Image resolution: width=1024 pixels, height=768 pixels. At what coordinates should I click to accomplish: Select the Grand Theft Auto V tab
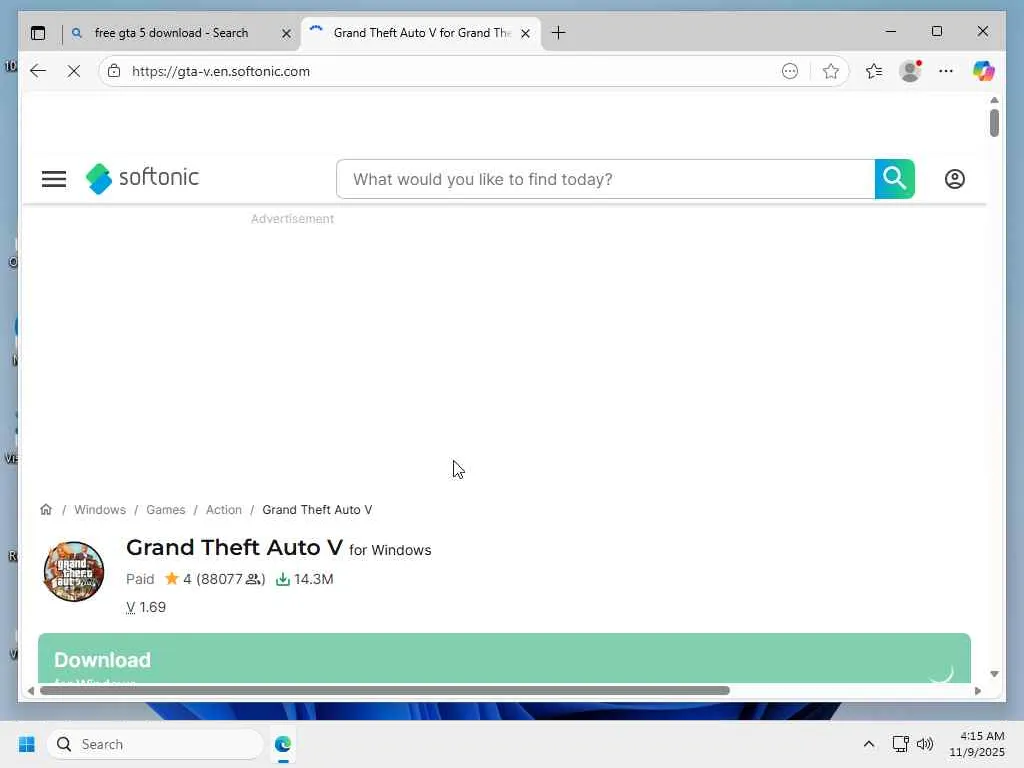click(421, 33)
